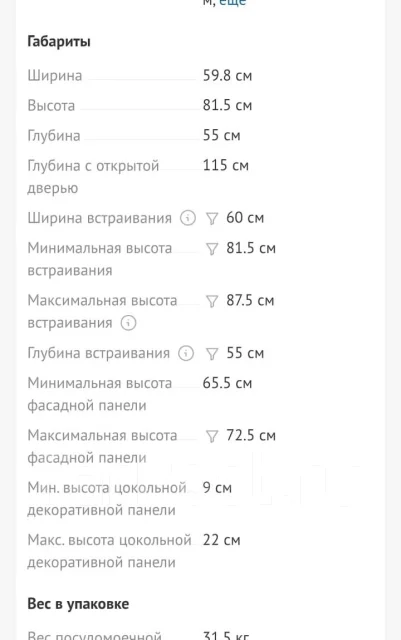This screenshot has width=401, height=640.
Task: Select the 55 см Глубина value
Action: click(x=222, y=135)
